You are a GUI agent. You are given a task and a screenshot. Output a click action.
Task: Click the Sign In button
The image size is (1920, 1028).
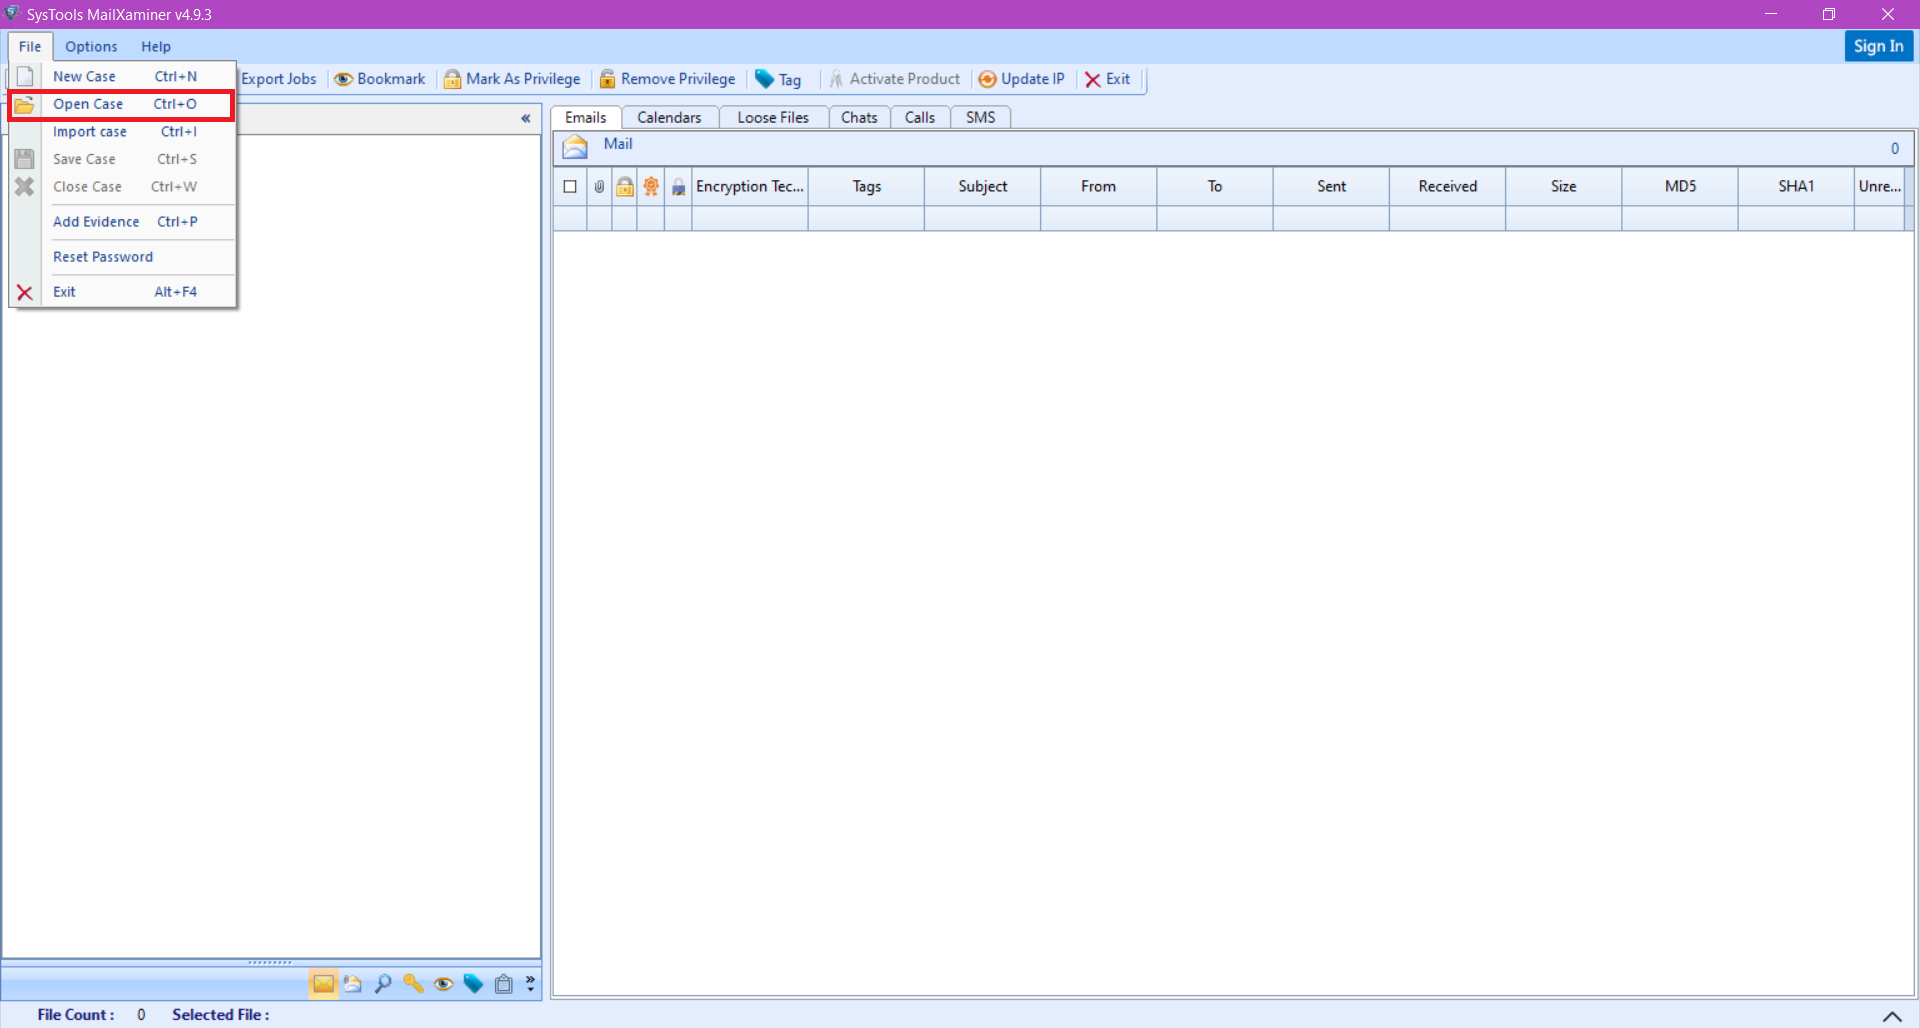pyautogui.click(x=1877, y=46)
